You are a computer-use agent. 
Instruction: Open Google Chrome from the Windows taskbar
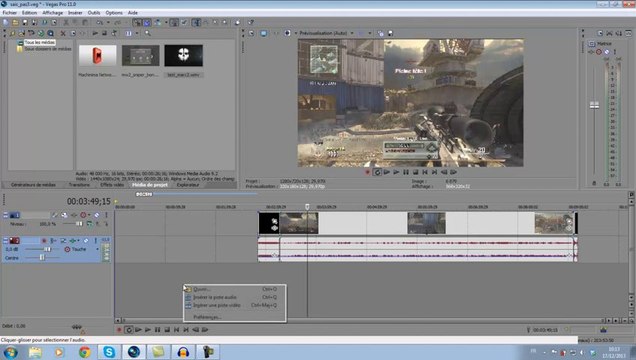85,352
